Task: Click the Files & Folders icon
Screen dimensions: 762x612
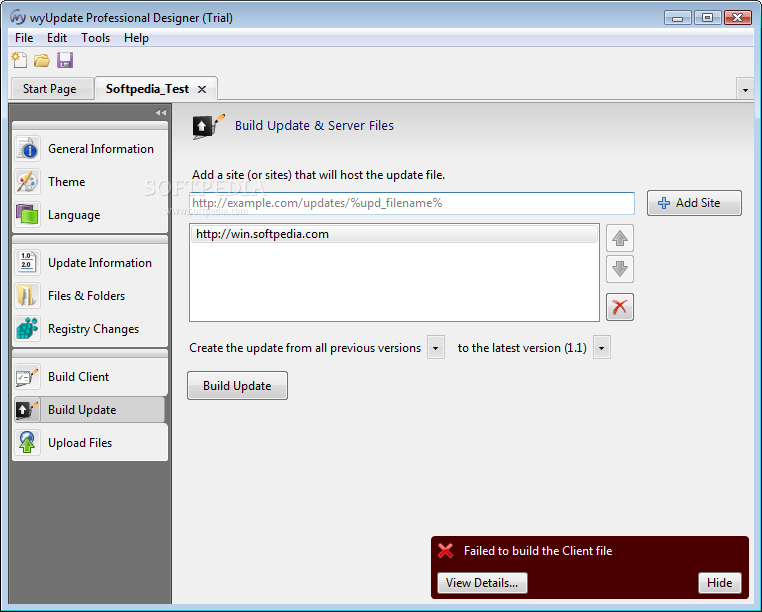Action: (x=27, y=296)
